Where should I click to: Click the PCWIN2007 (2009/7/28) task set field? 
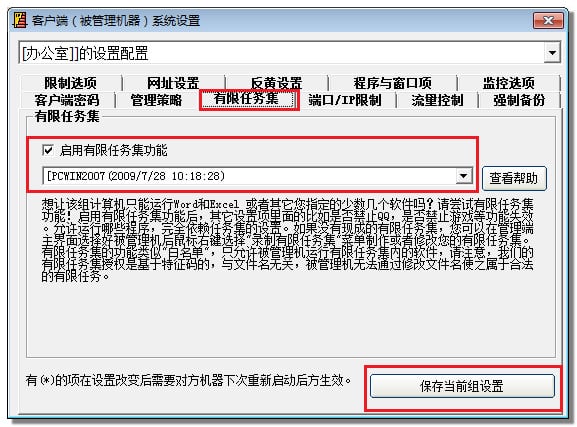258,176
